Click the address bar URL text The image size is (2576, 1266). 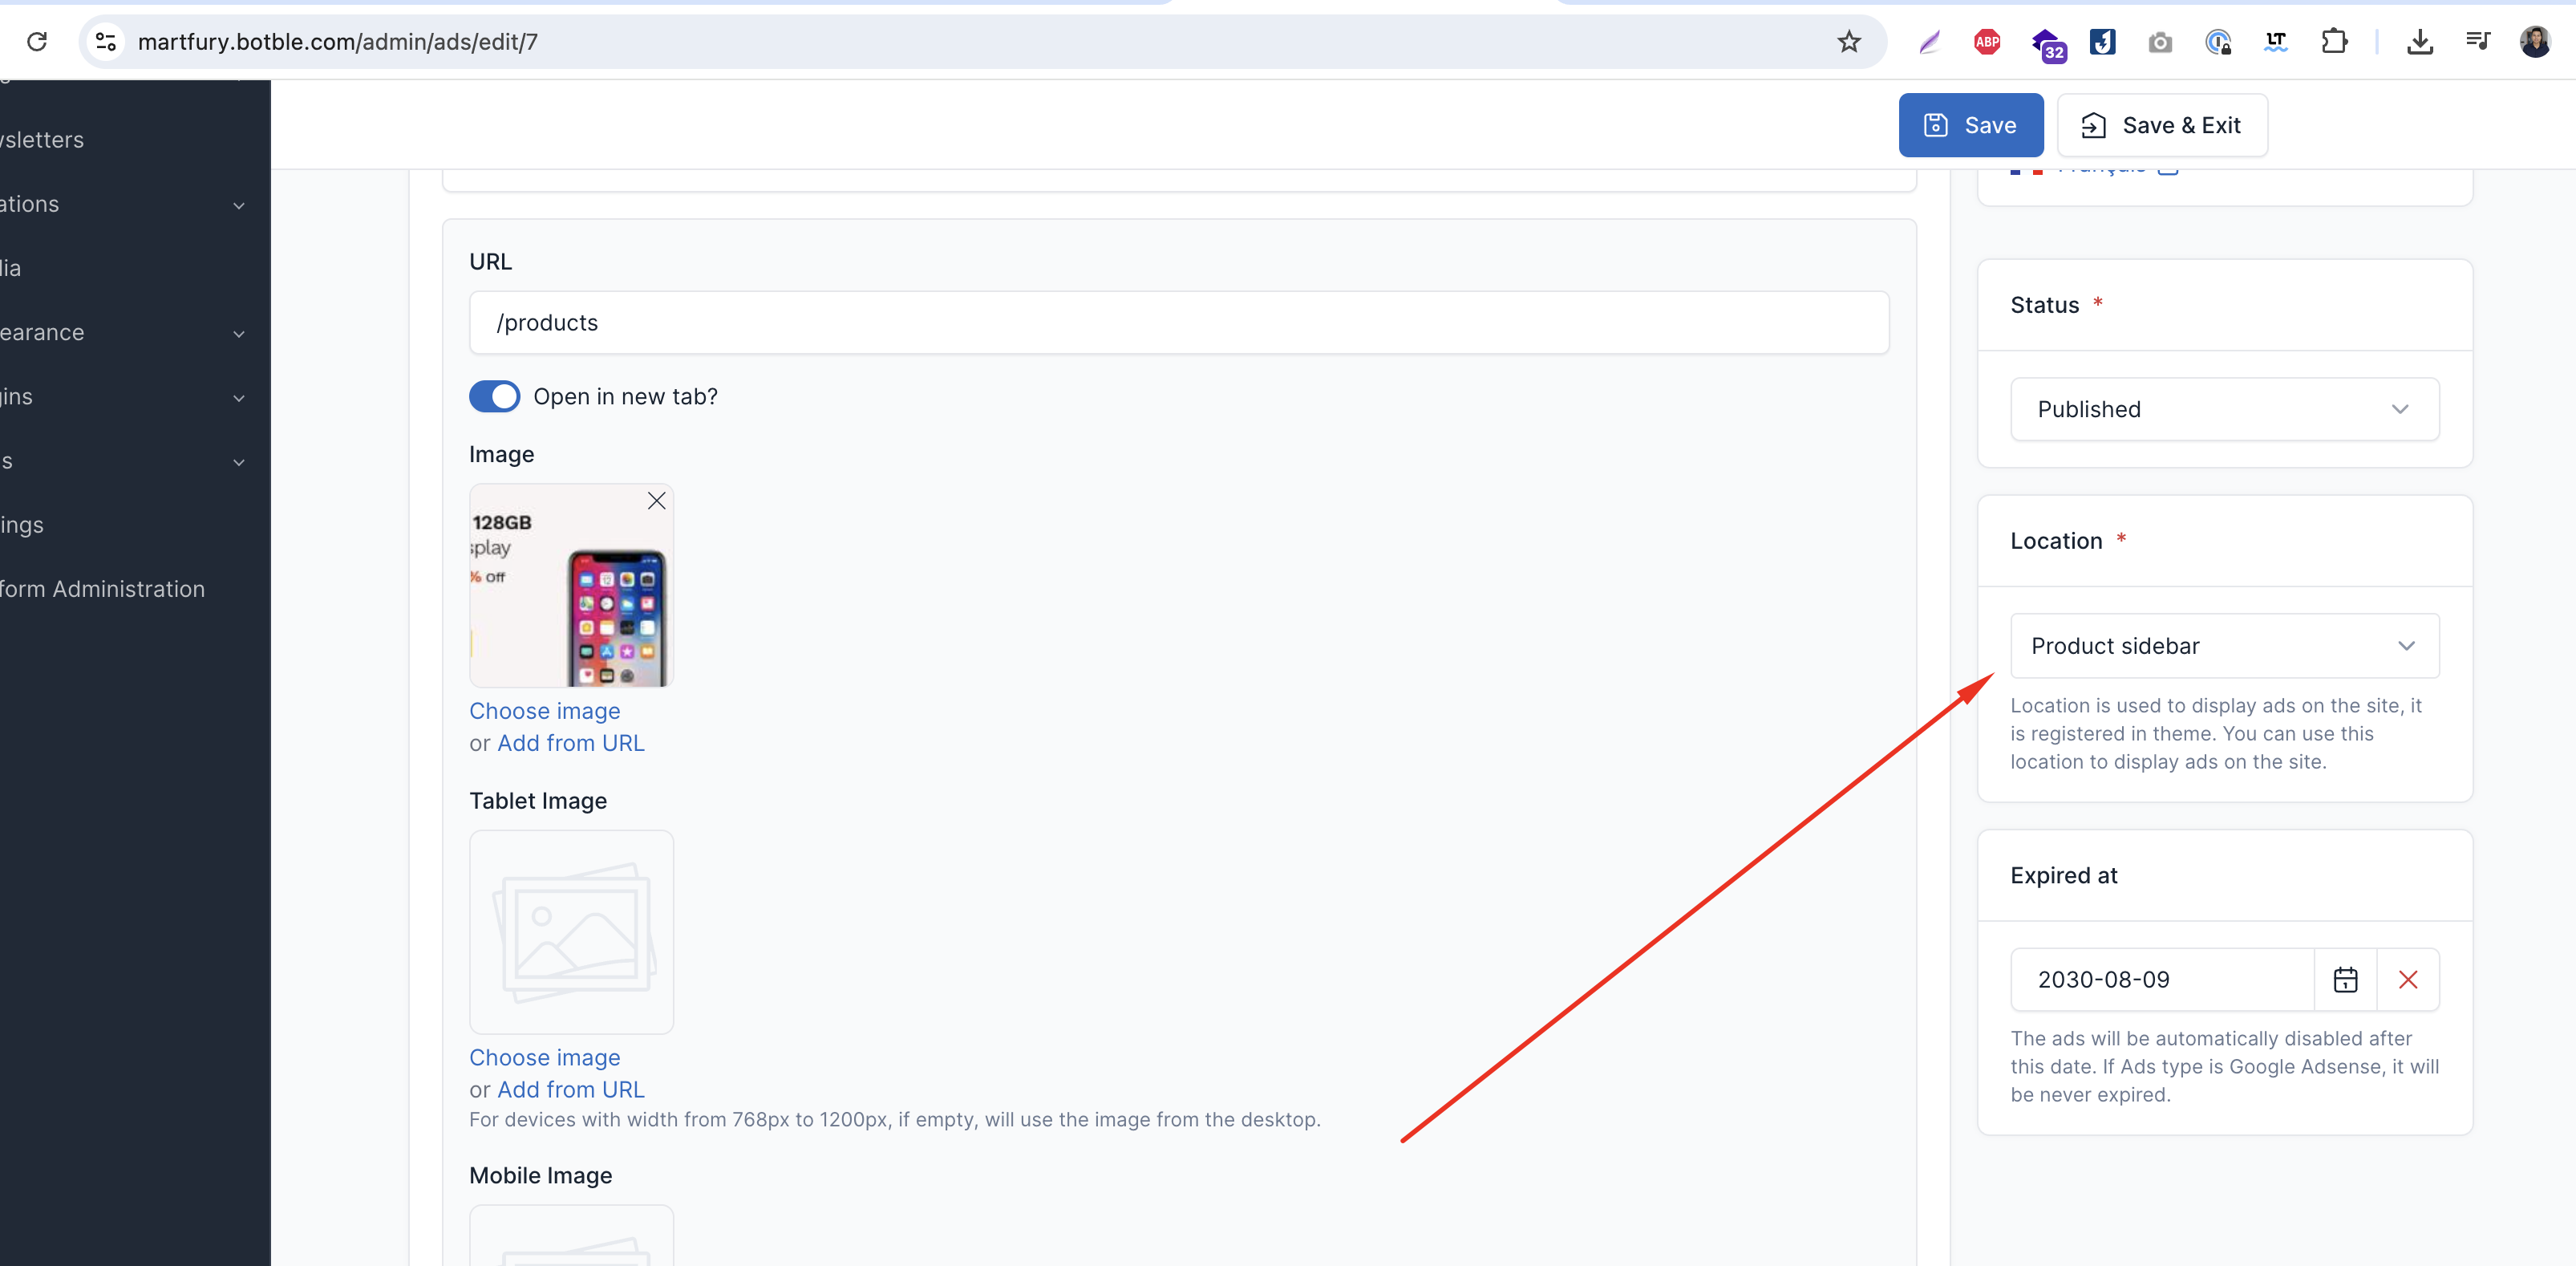point(338,42)
